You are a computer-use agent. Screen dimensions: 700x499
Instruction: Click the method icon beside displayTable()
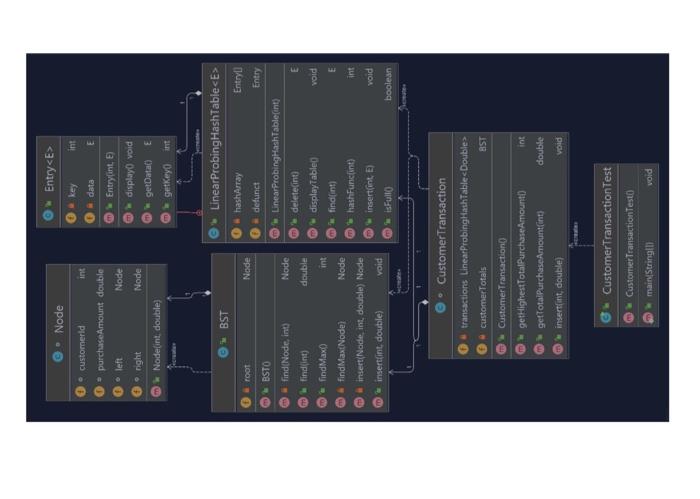312,233
